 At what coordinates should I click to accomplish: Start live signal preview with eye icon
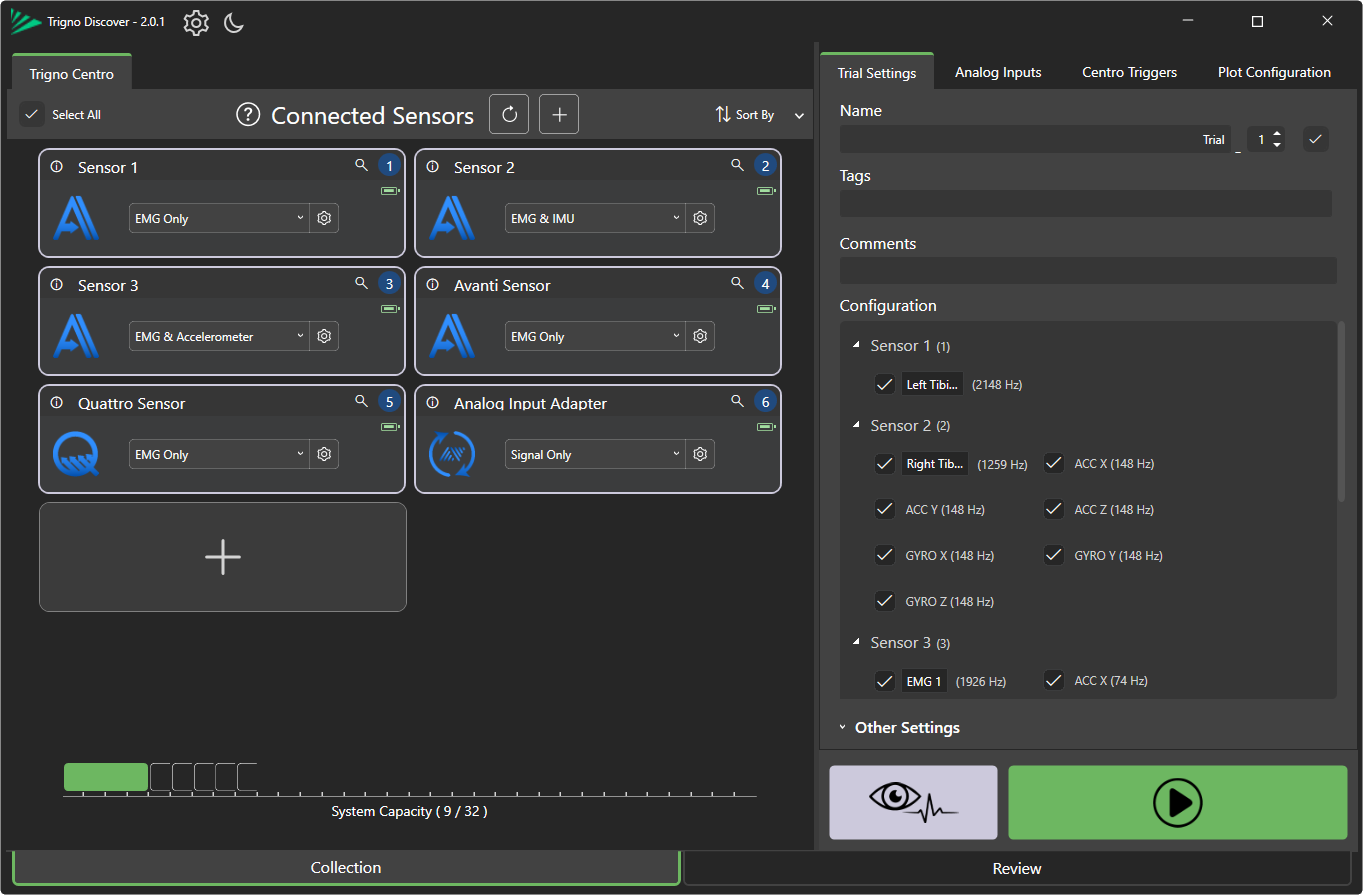pos(913,802)
